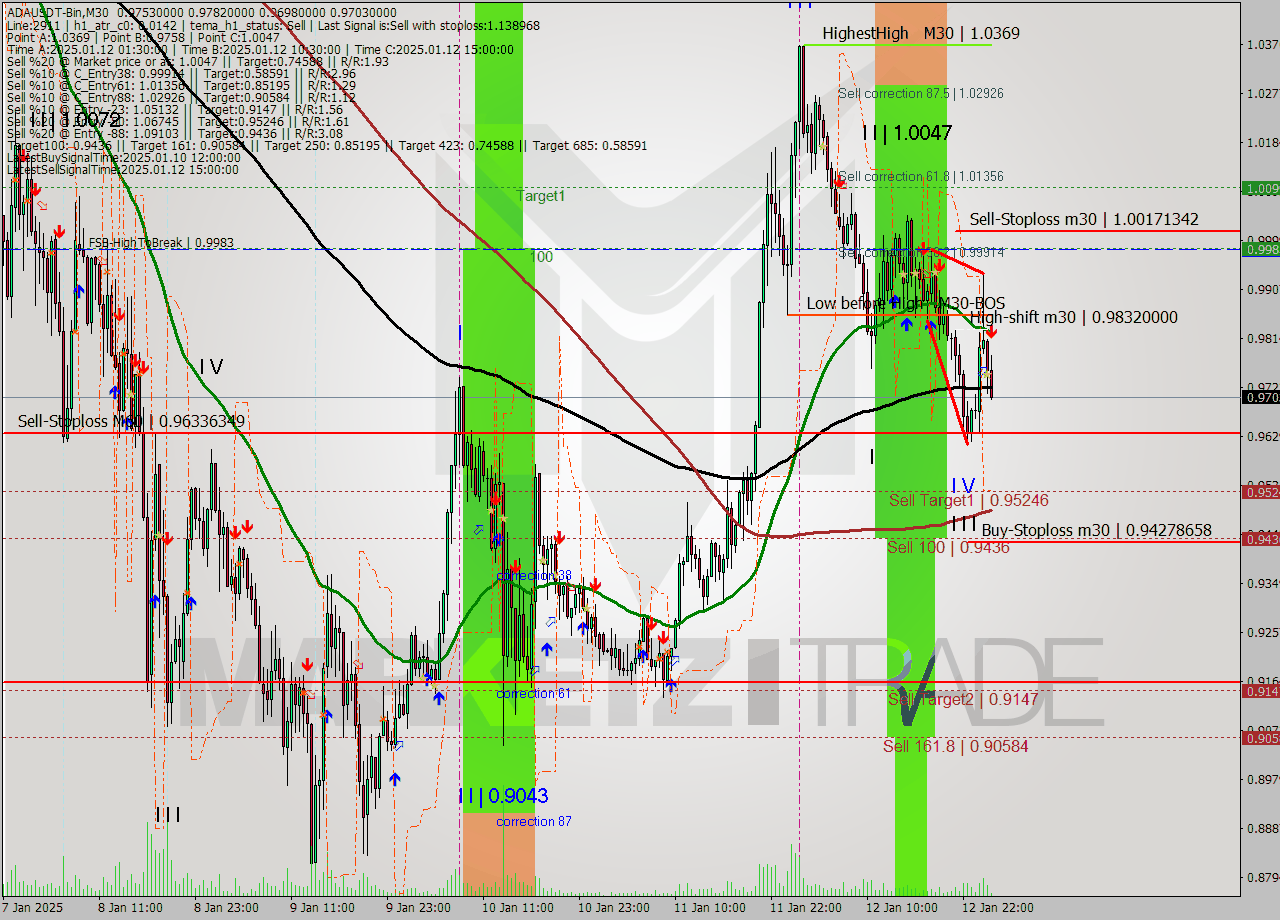The image size is (1280, 920).
Task: Click the red 0.914 price tag on axis
Action: [1260, 690]
